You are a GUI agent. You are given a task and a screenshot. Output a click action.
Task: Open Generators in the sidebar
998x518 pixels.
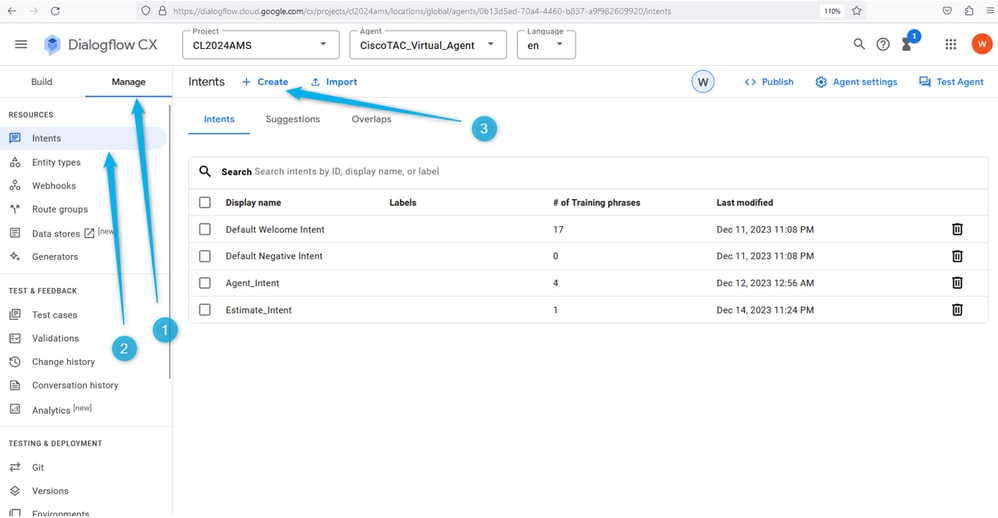point(55,256)
